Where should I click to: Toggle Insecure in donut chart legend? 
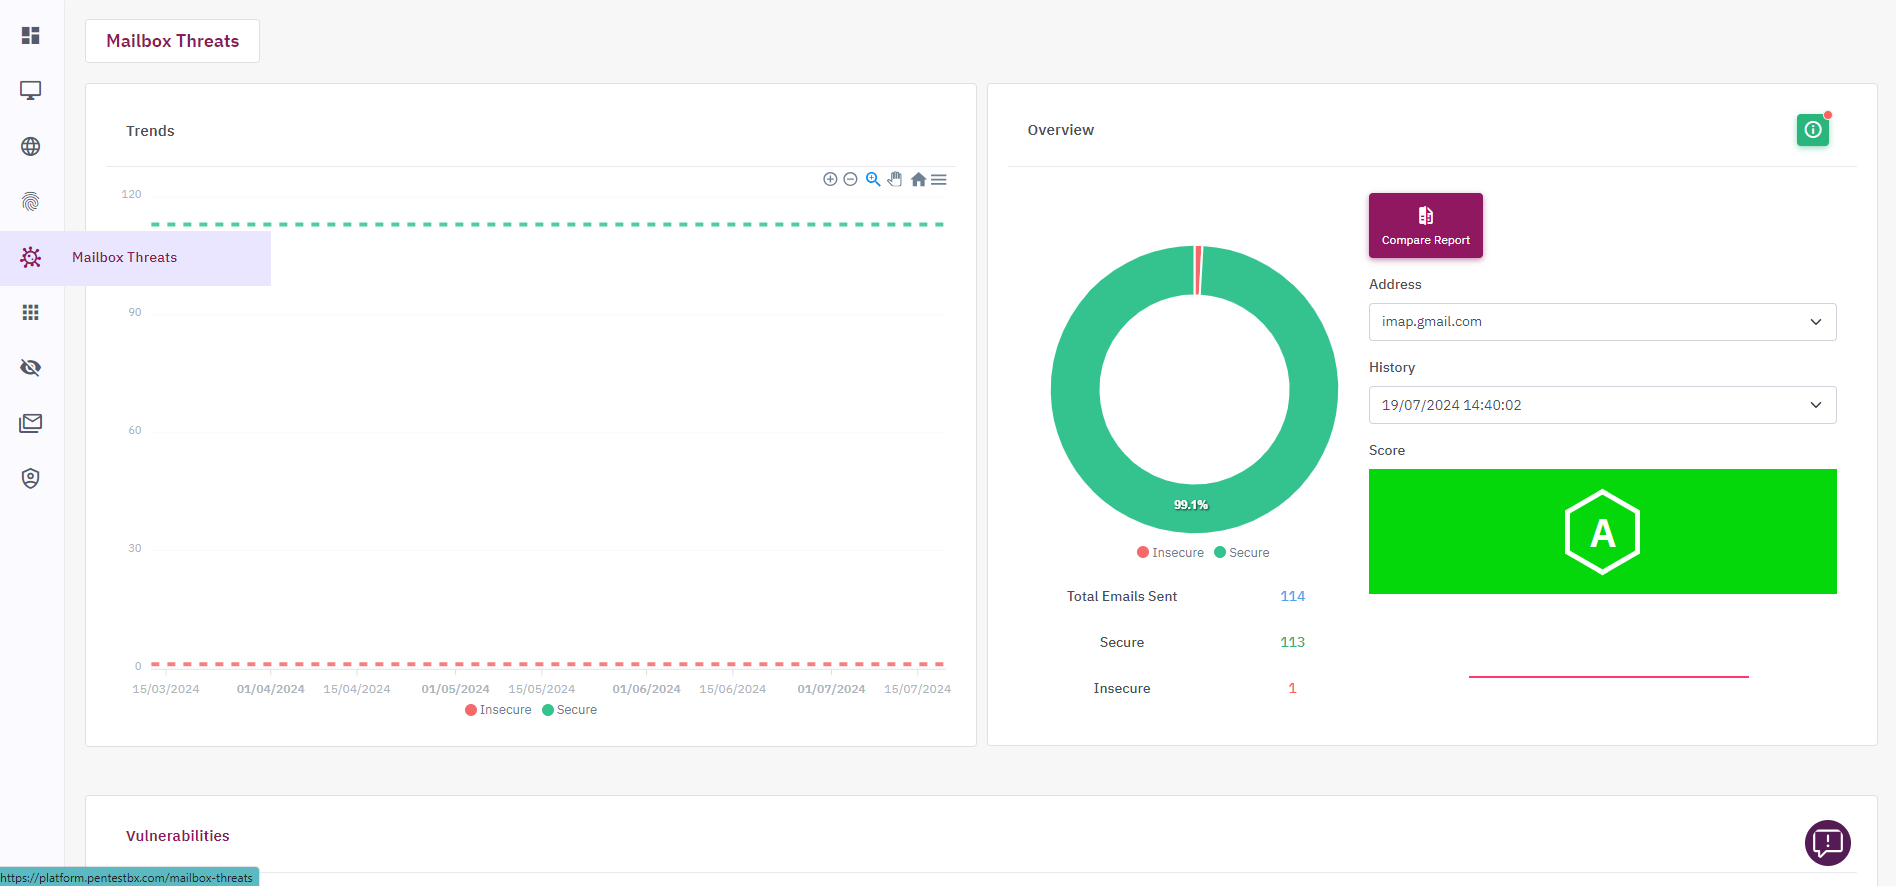1171,553
